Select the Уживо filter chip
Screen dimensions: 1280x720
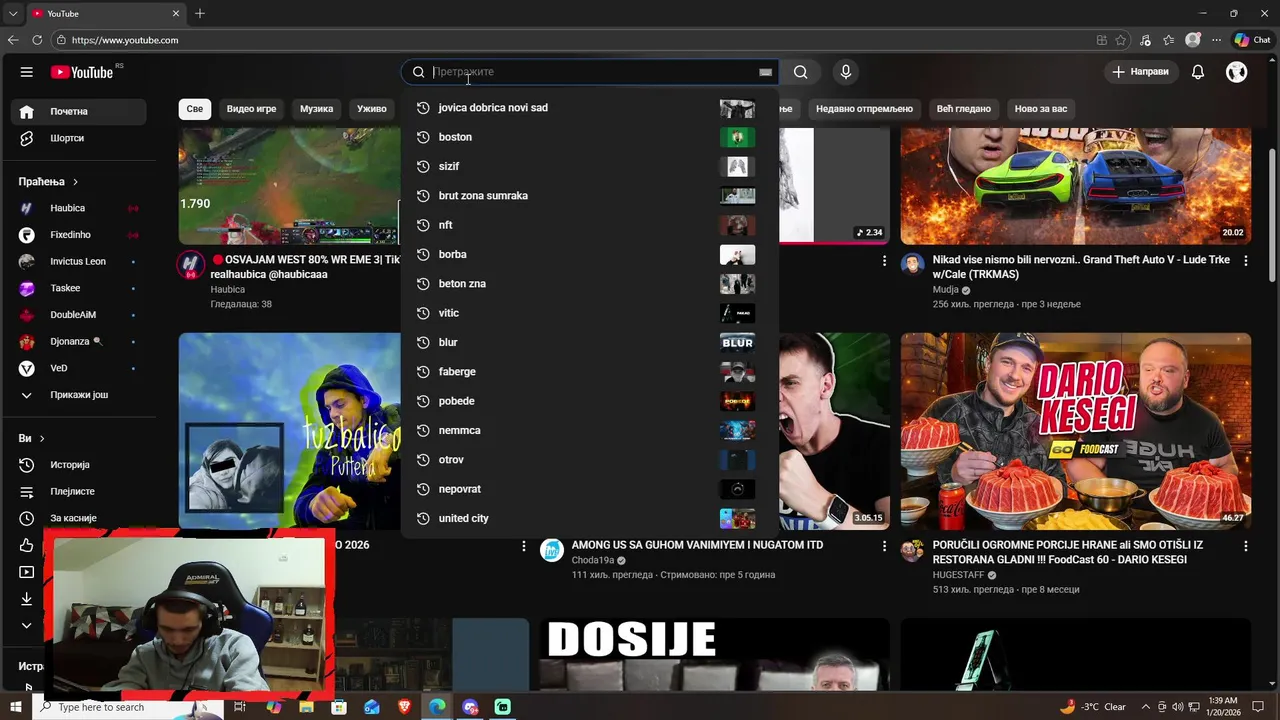[372, 109]
